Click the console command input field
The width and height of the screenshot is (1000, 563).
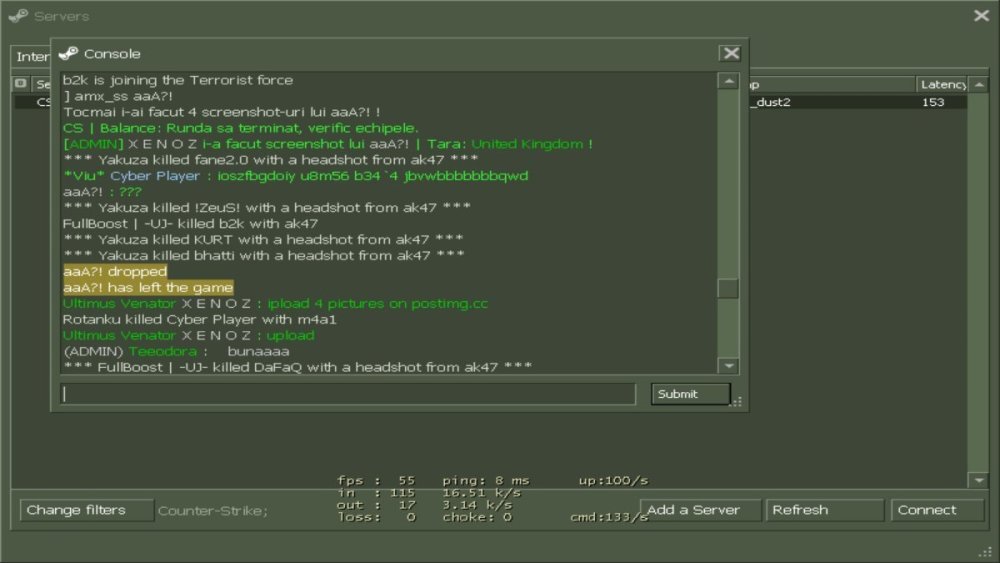click(x=348, y=394)
